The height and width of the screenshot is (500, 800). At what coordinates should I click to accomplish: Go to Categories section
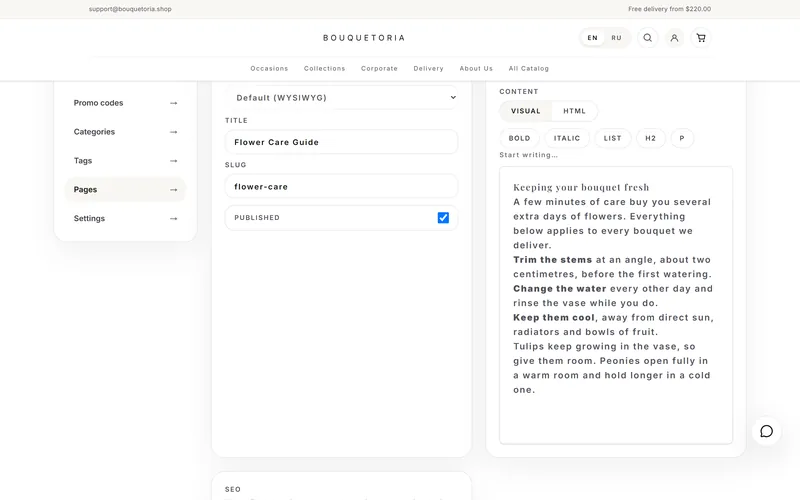(x=126, y=132)
